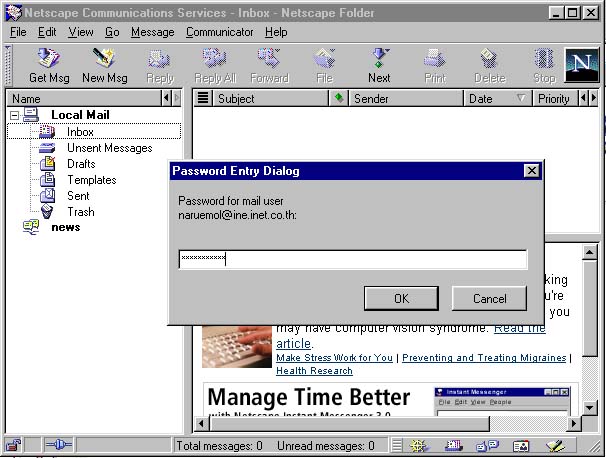
Task: Click horizontal scrollbar right arrow
Action: point(574,424)
